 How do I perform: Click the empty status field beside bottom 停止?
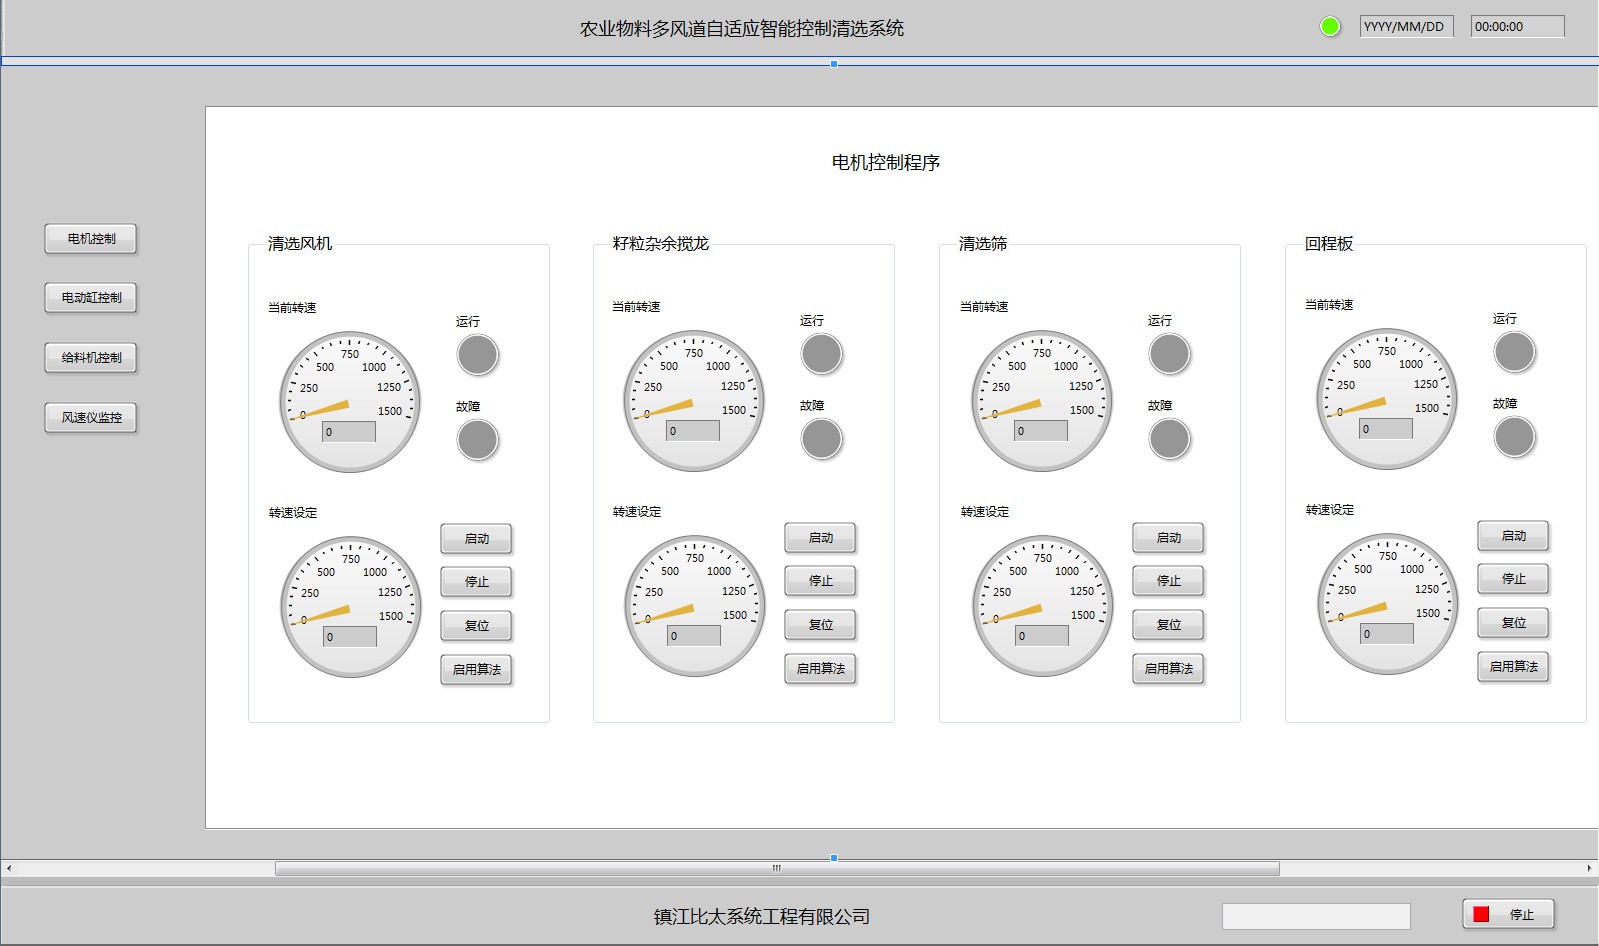click(x=1316, y=916)
